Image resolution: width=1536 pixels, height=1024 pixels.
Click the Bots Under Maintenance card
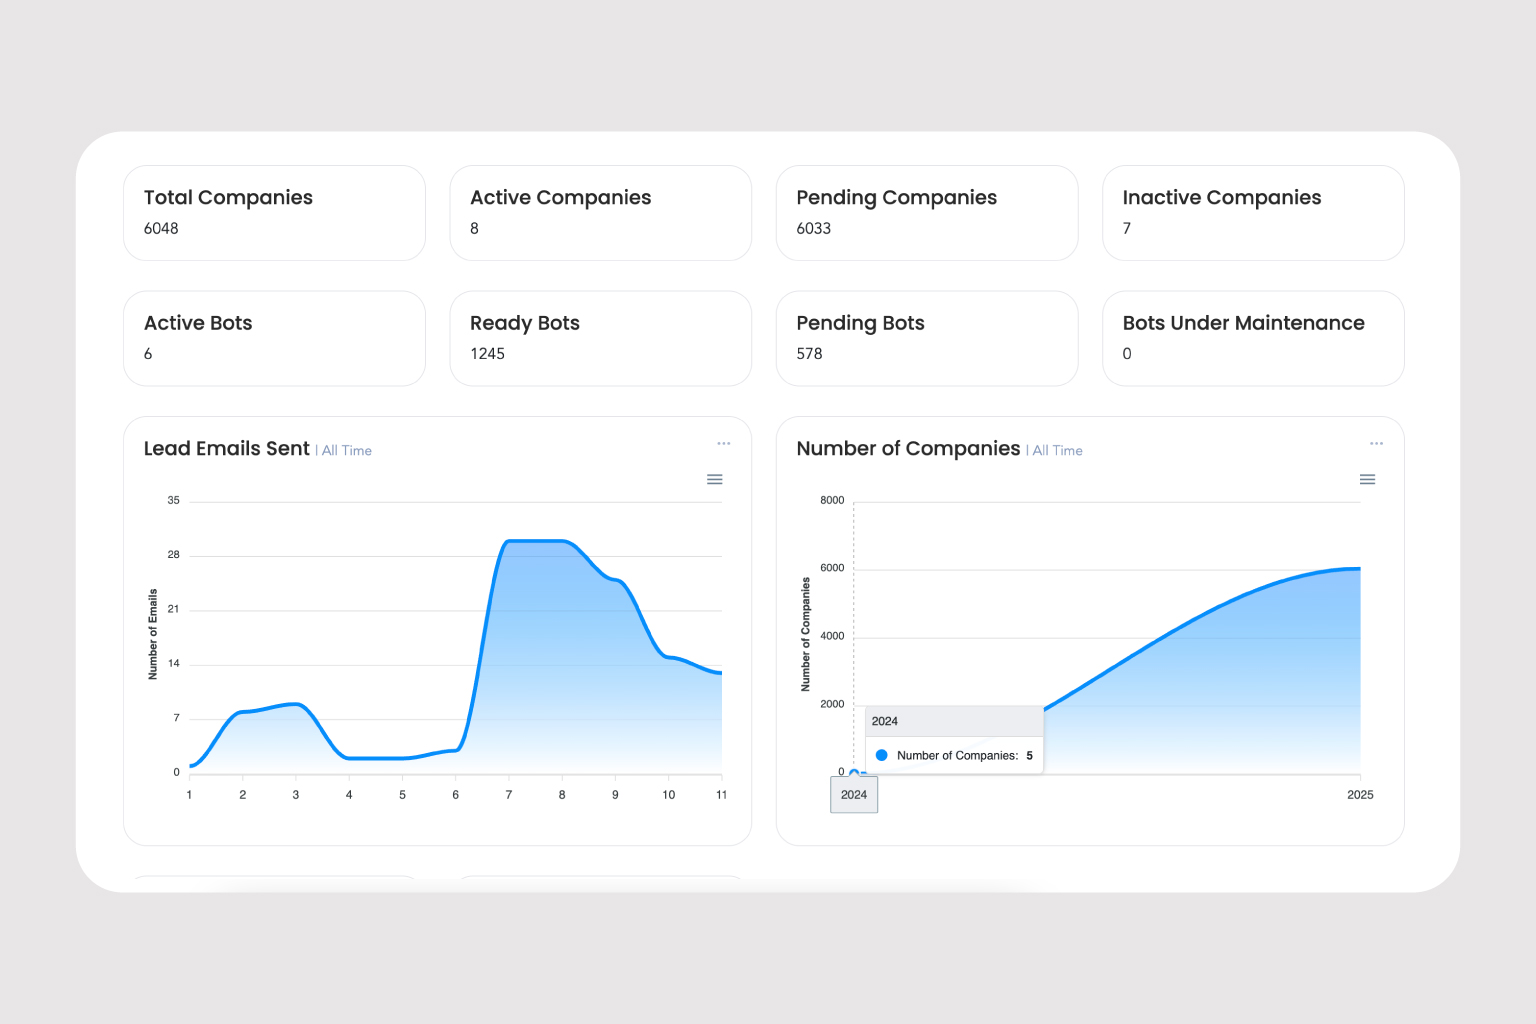pyautogui.click(x=1252, y=338)
